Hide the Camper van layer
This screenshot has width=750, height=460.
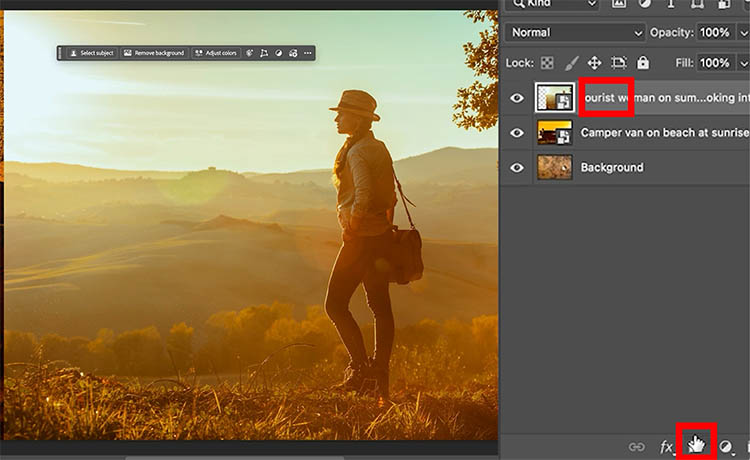tap(517, 132)
